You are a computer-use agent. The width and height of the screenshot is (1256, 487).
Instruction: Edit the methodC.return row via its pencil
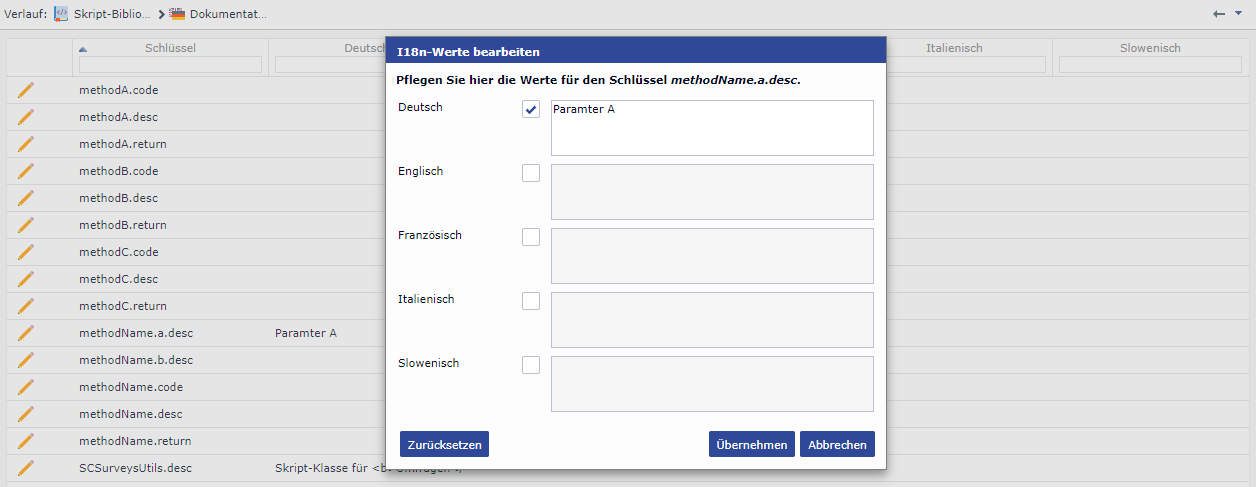[26, 306]
